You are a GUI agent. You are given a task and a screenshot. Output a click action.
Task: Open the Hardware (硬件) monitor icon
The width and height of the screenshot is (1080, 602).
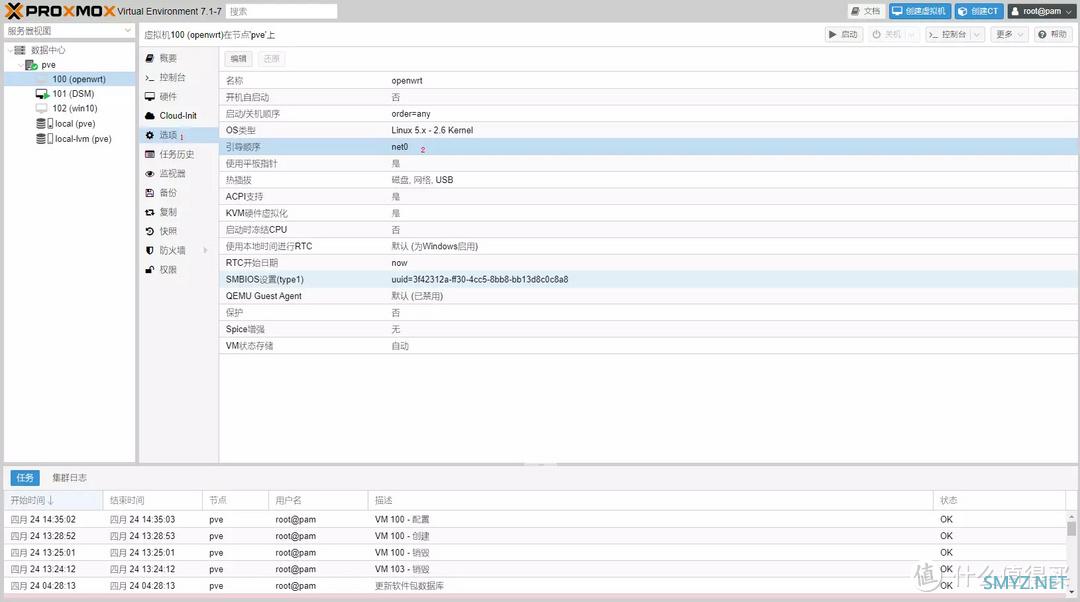click(x=149, y=97)
